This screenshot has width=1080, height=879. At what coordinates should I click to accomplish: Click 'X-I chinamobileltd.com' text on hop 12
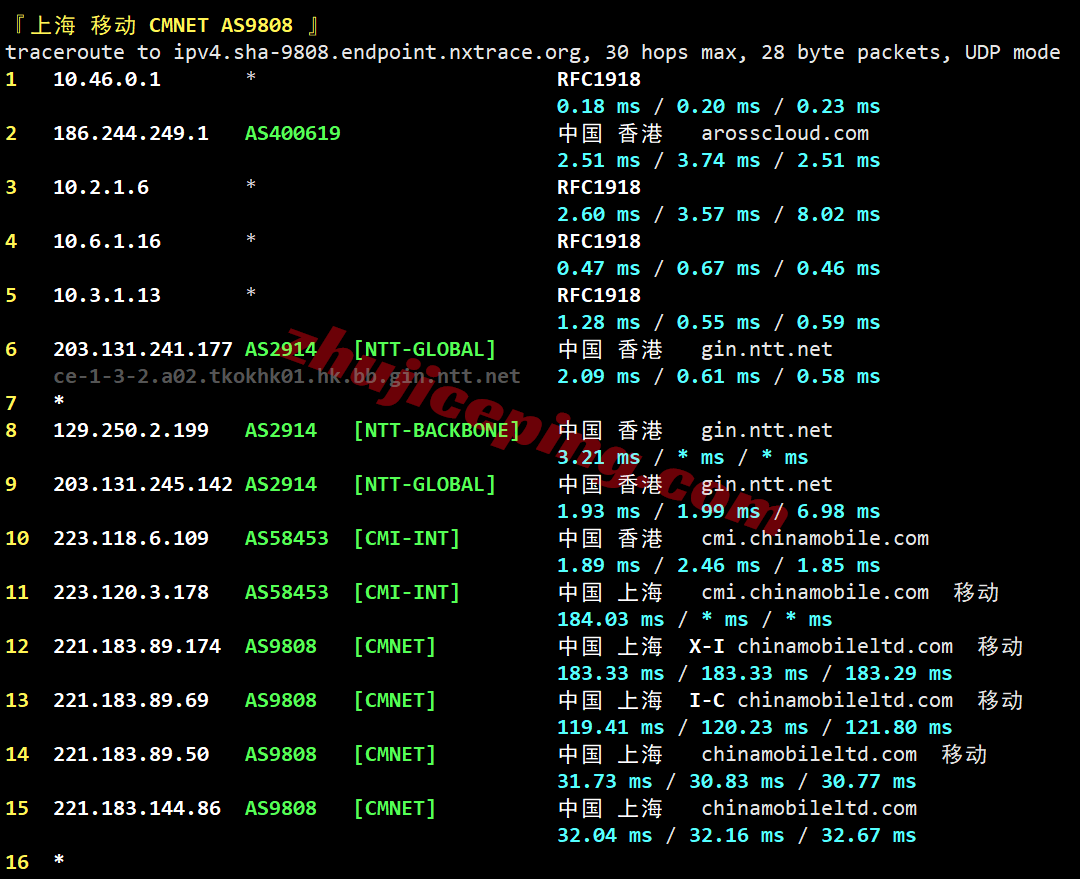[x=821, y=646]
